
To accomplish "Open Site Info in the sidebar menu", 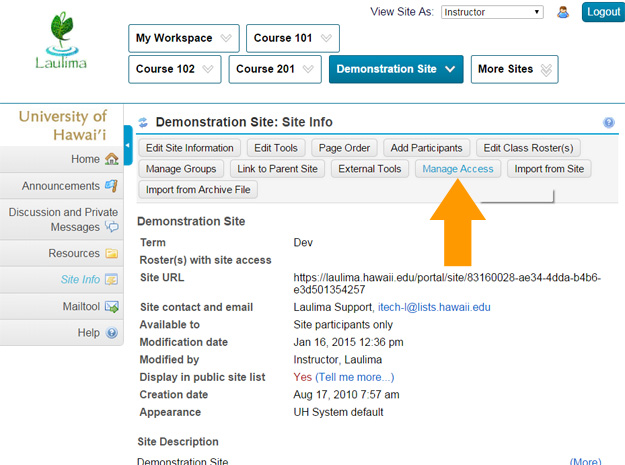I will [61, 280].
